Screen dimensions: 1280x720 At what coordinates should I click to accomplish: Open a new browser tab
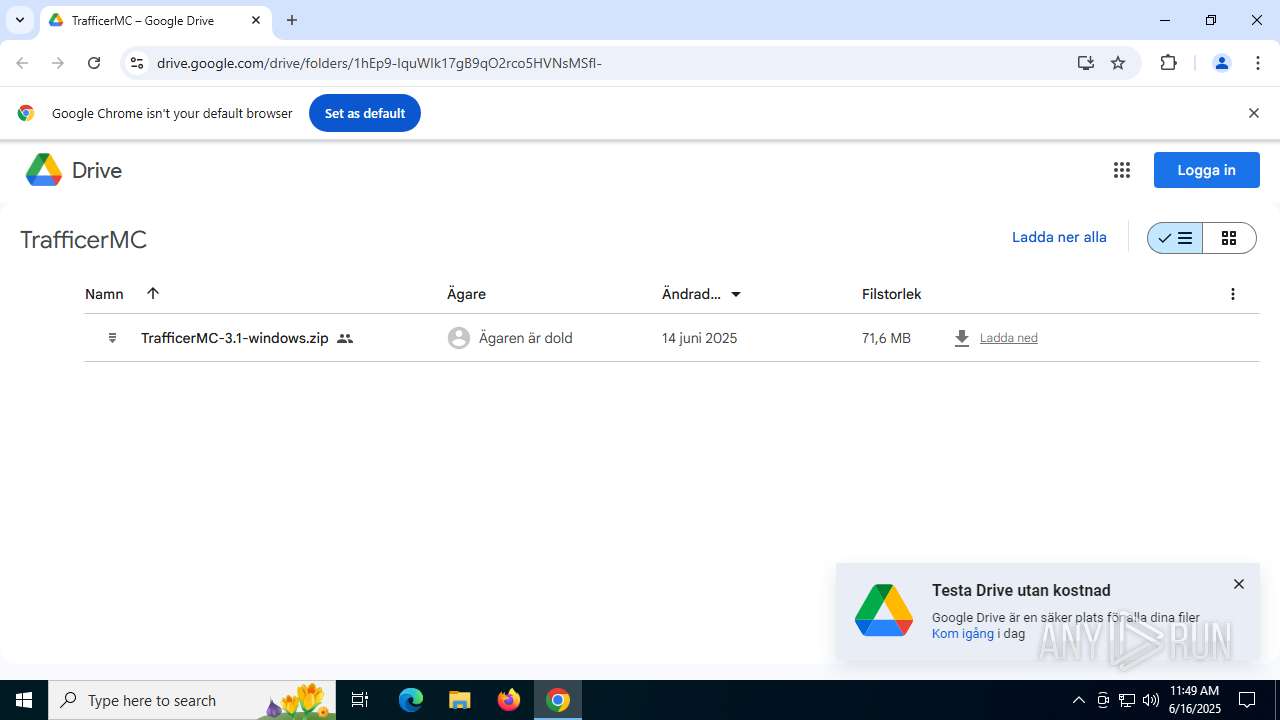(x=292, y=20)
